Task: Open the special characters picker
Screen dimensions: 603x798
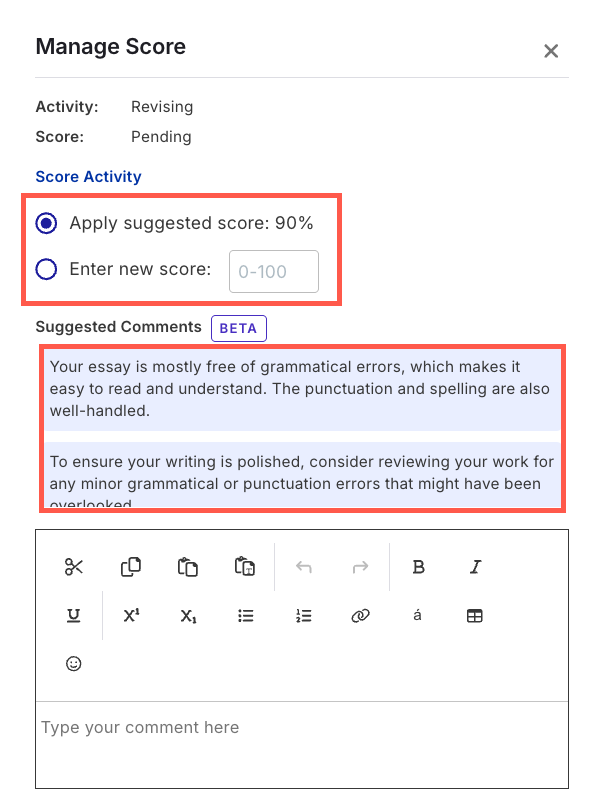Action: (418, 615)
